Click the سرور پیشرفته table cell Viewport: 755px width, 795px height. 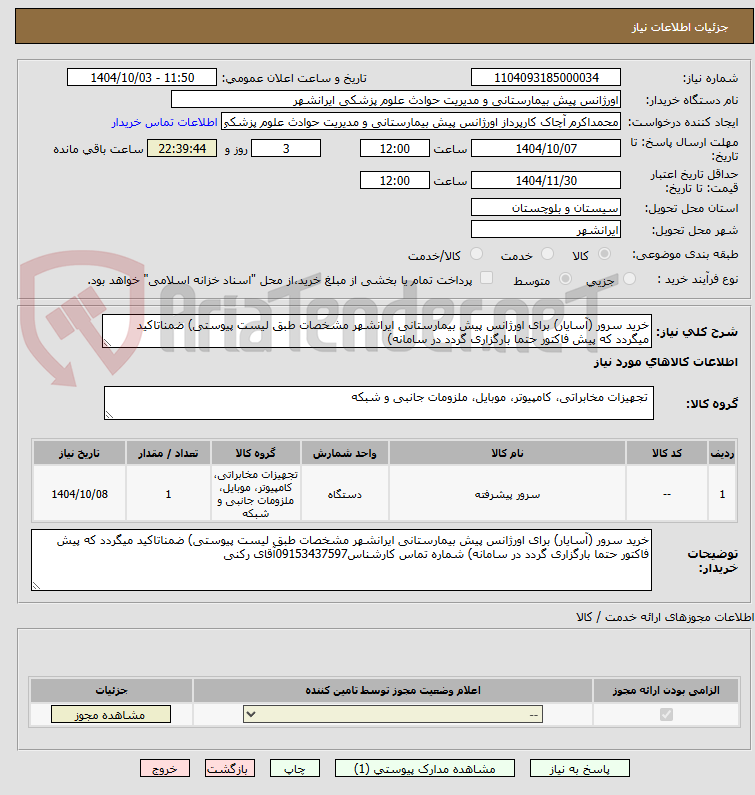507,494
